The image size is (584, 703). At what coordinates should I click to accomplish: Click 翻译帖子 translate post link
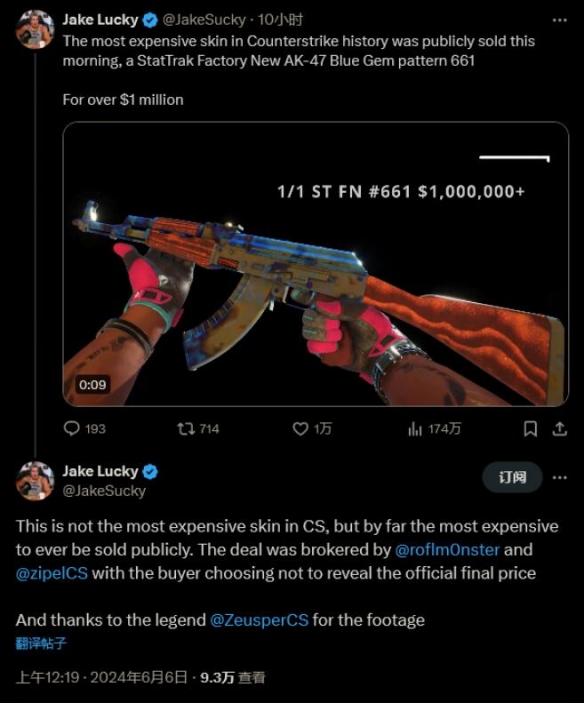tap(41, 643)
